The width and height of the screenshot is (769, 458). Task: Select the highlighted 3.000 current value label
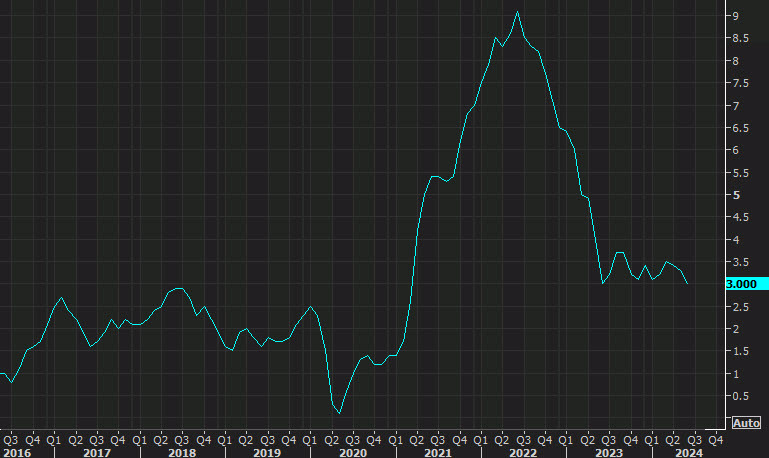(x=741, y=284)
